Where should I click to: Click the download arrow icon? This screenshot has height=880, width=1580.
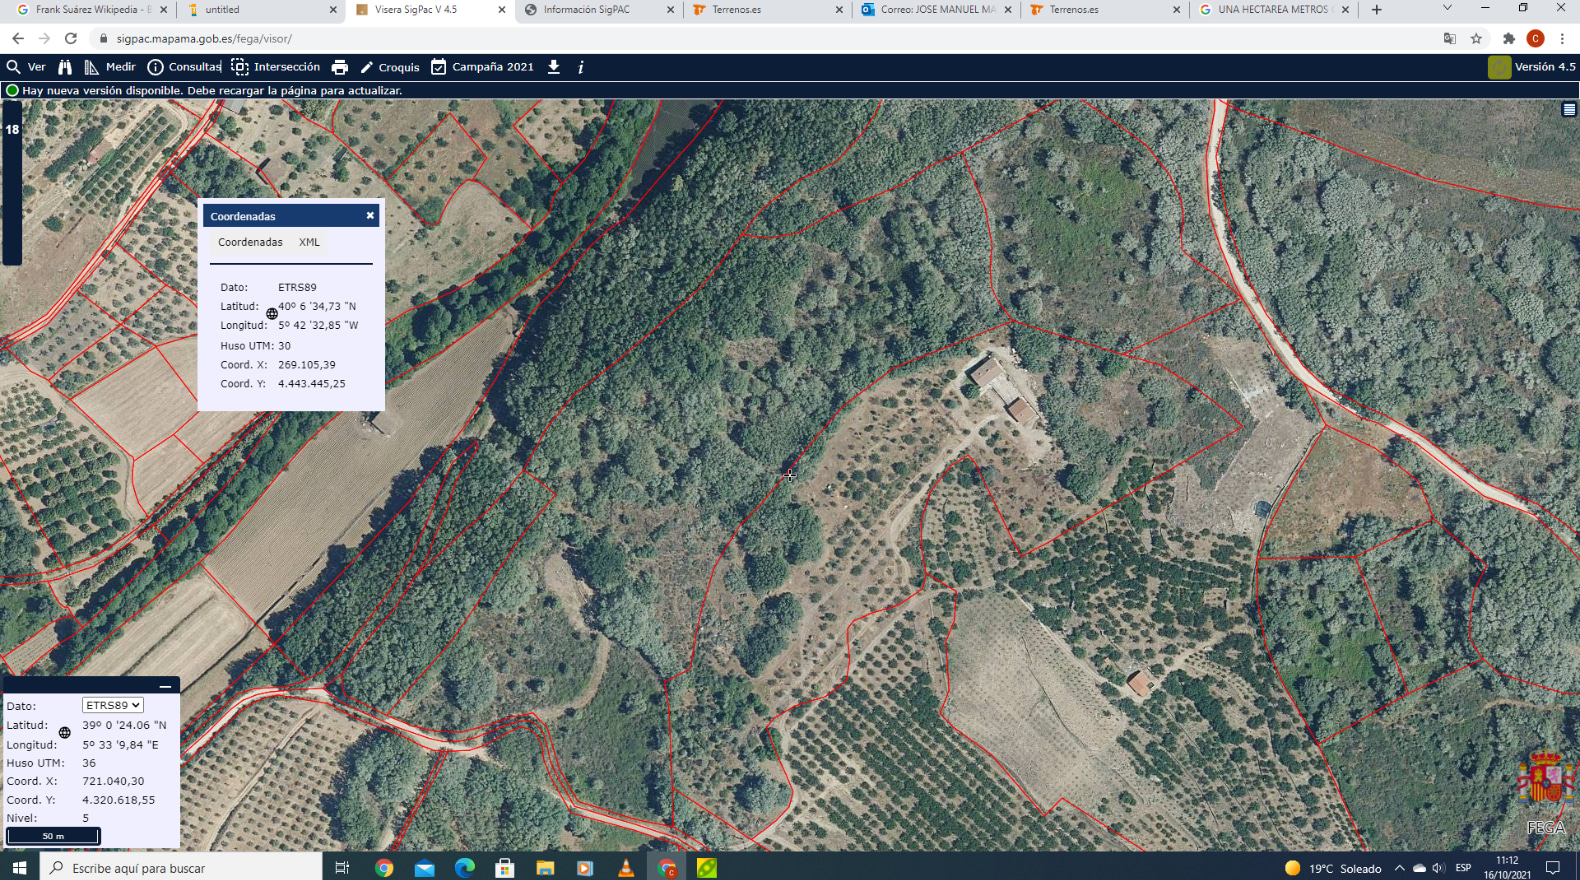[554, 67]
